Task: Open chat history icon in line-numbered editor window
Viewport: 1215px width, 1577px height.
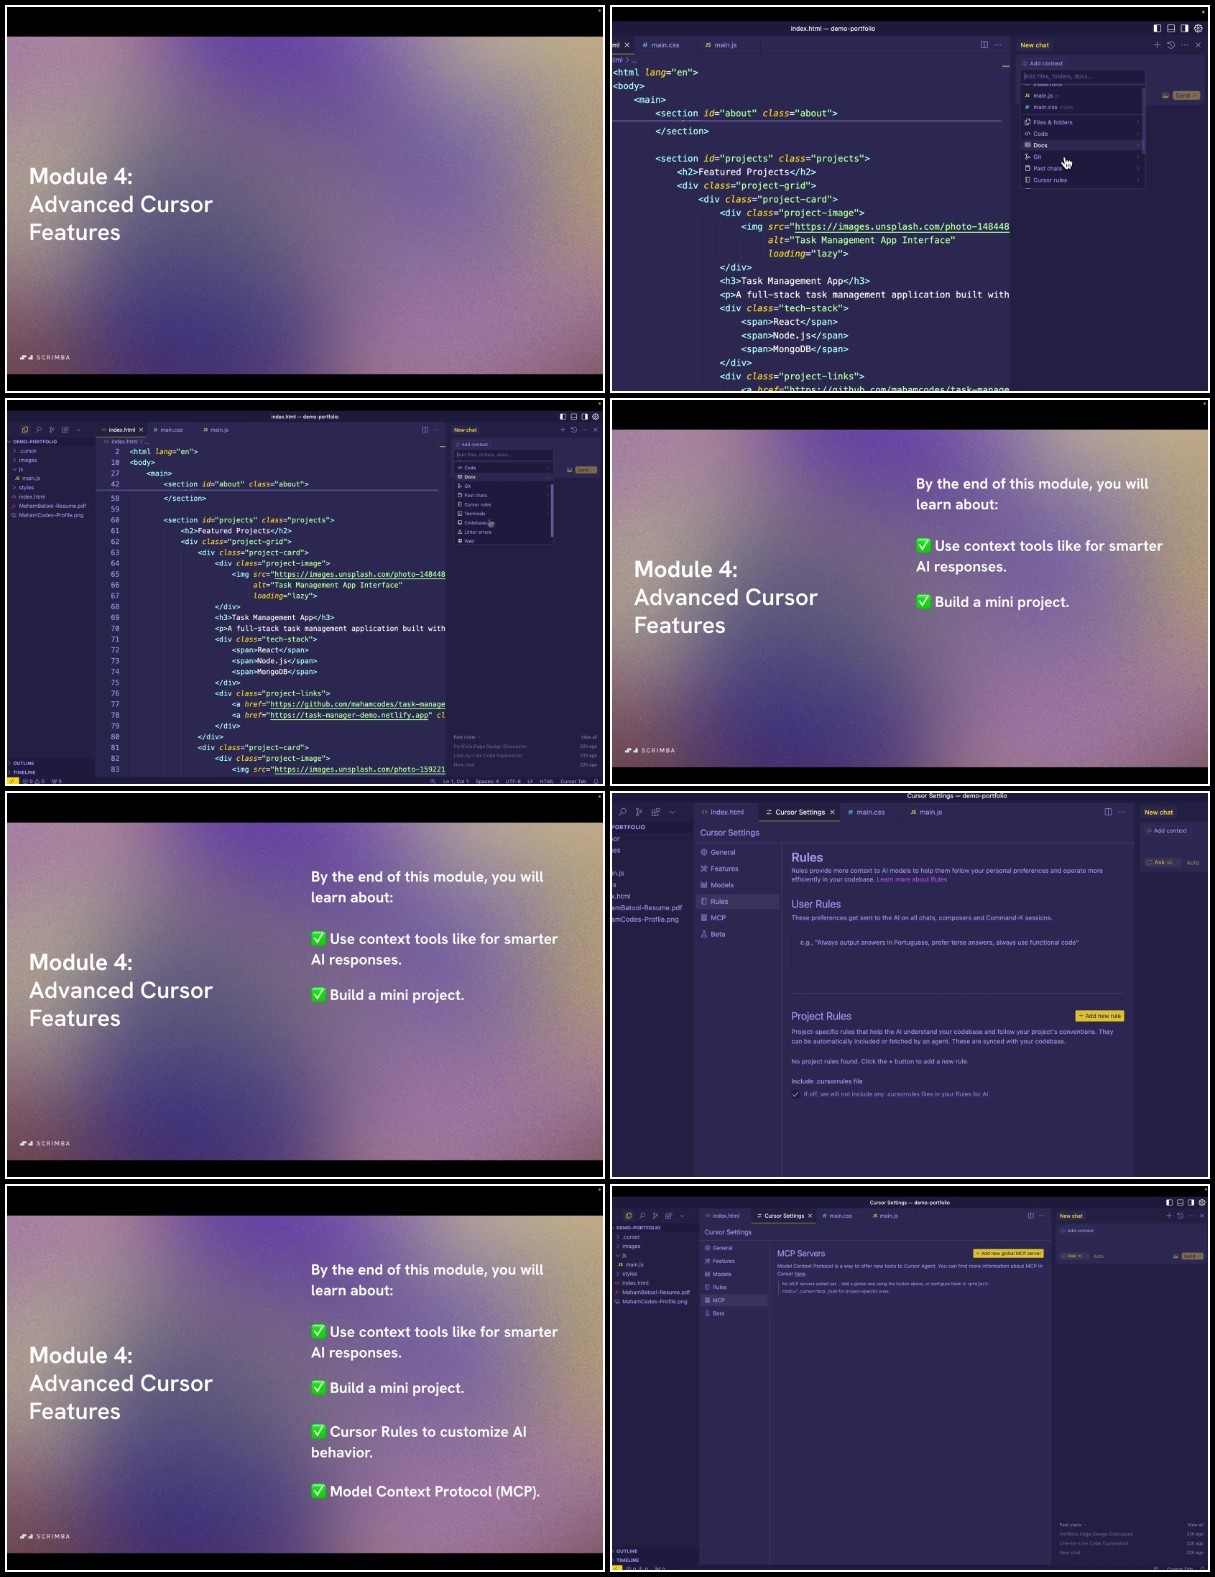Action: point(574,430)
